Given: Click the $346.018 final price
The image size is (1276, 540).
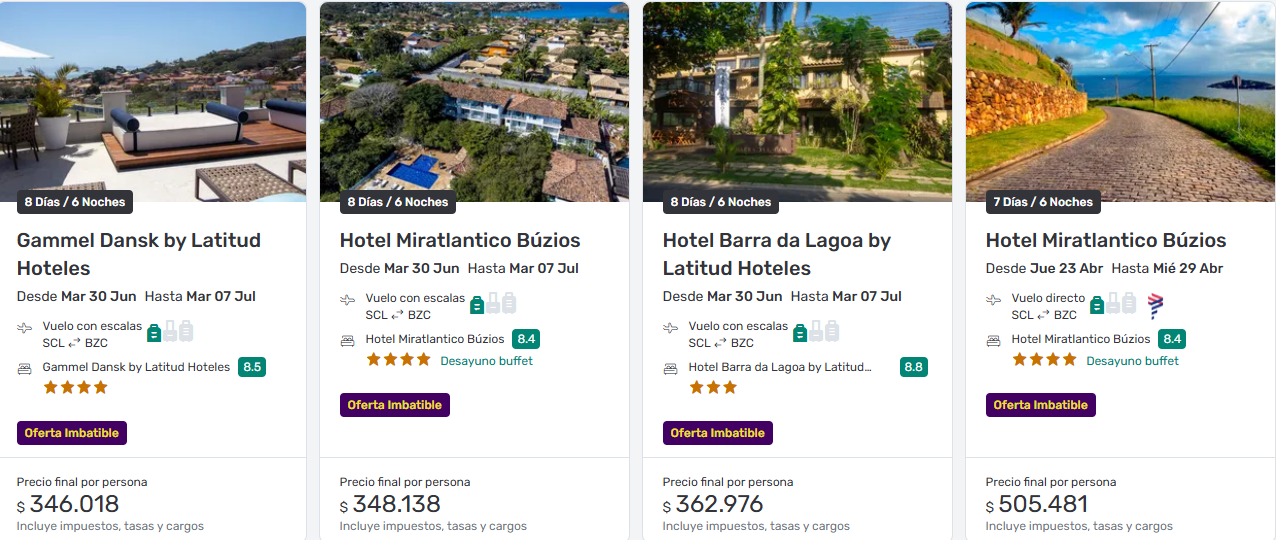Looking at the screenshot, I should click(x=74, y=504).
